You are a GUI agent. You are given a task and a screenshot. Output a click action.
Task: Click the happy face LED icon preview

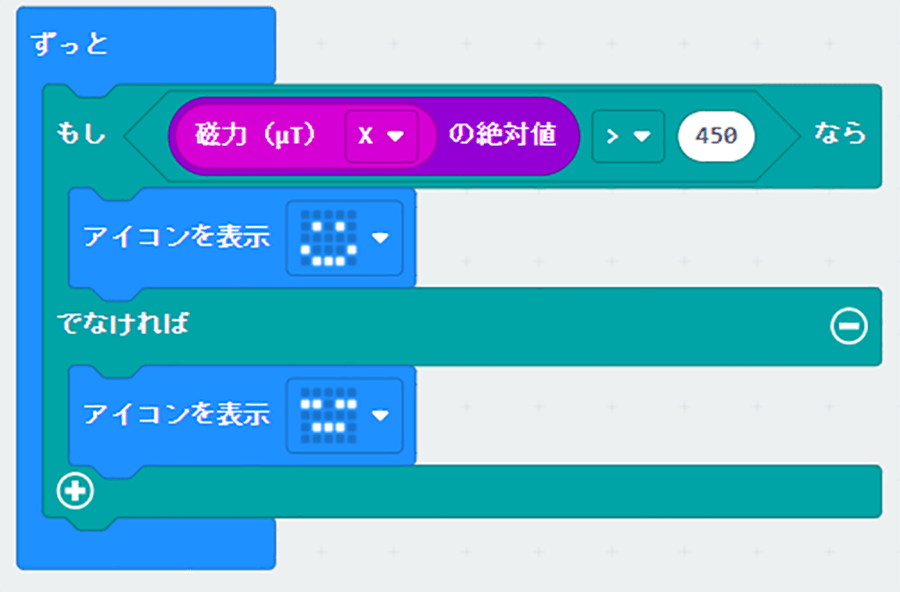329,238
